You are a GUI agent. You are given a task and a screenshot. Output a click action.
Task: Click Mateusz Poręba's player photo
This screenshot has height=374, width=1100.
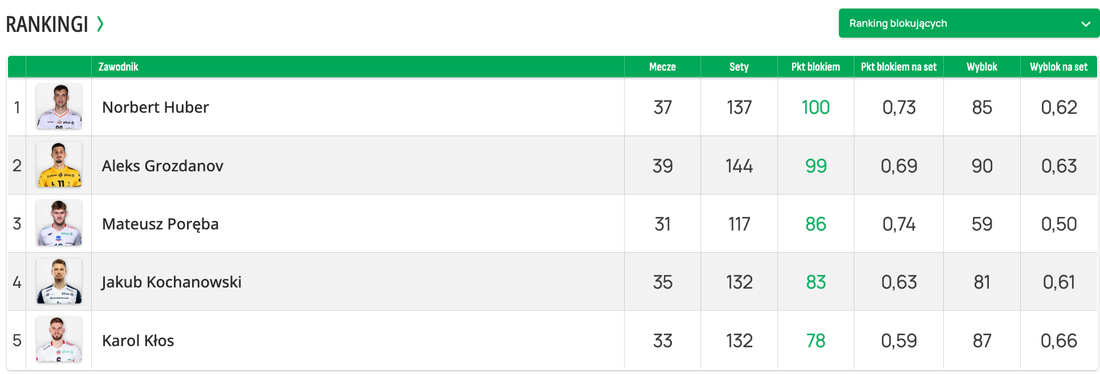point(59,223)
